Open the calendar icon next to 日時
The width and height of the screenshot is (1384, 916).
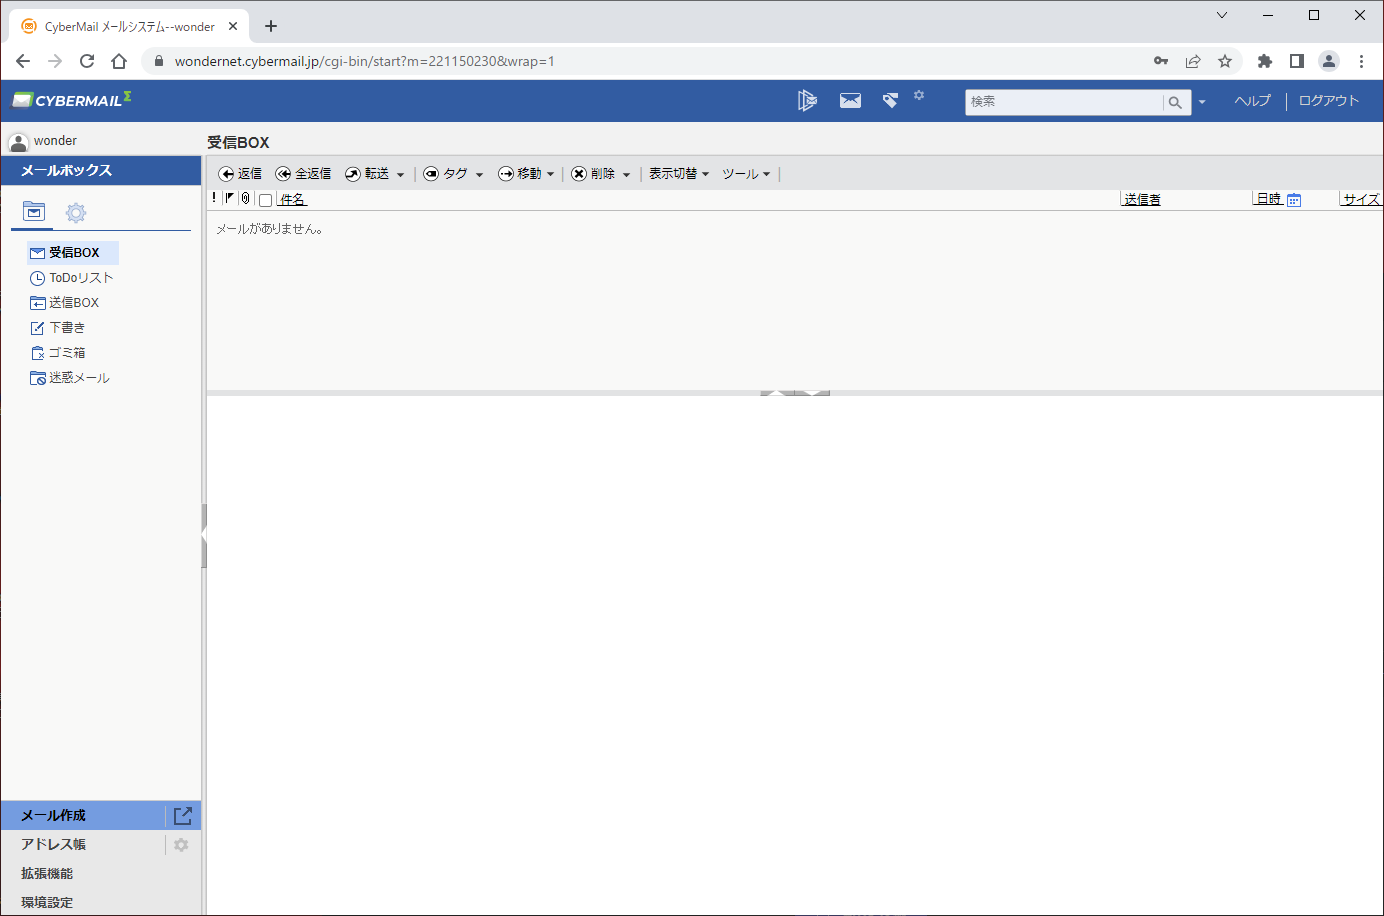(1294, 200)
